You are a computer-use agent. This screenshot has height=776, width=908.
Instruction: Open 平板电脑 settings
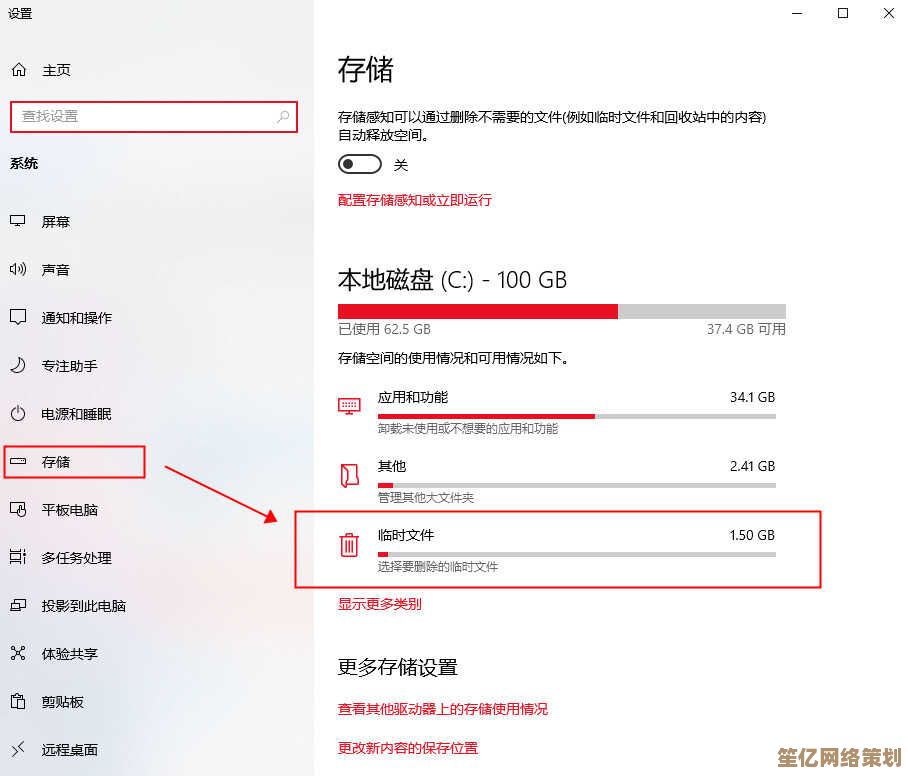(x=69, y=510)
